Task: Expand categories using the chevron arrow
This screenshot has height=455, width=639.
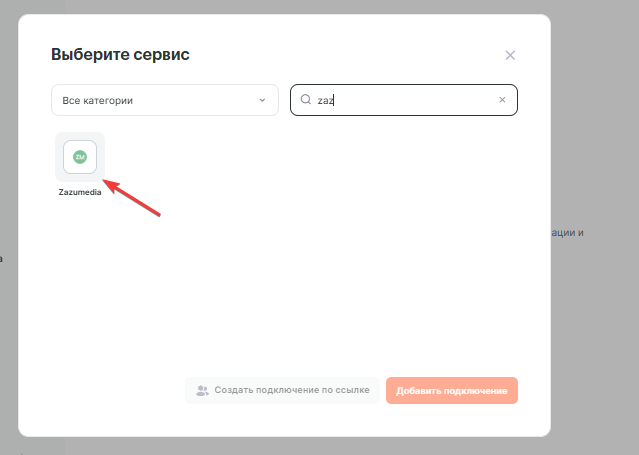Action: pyautogui.click(x=262, y=100)
